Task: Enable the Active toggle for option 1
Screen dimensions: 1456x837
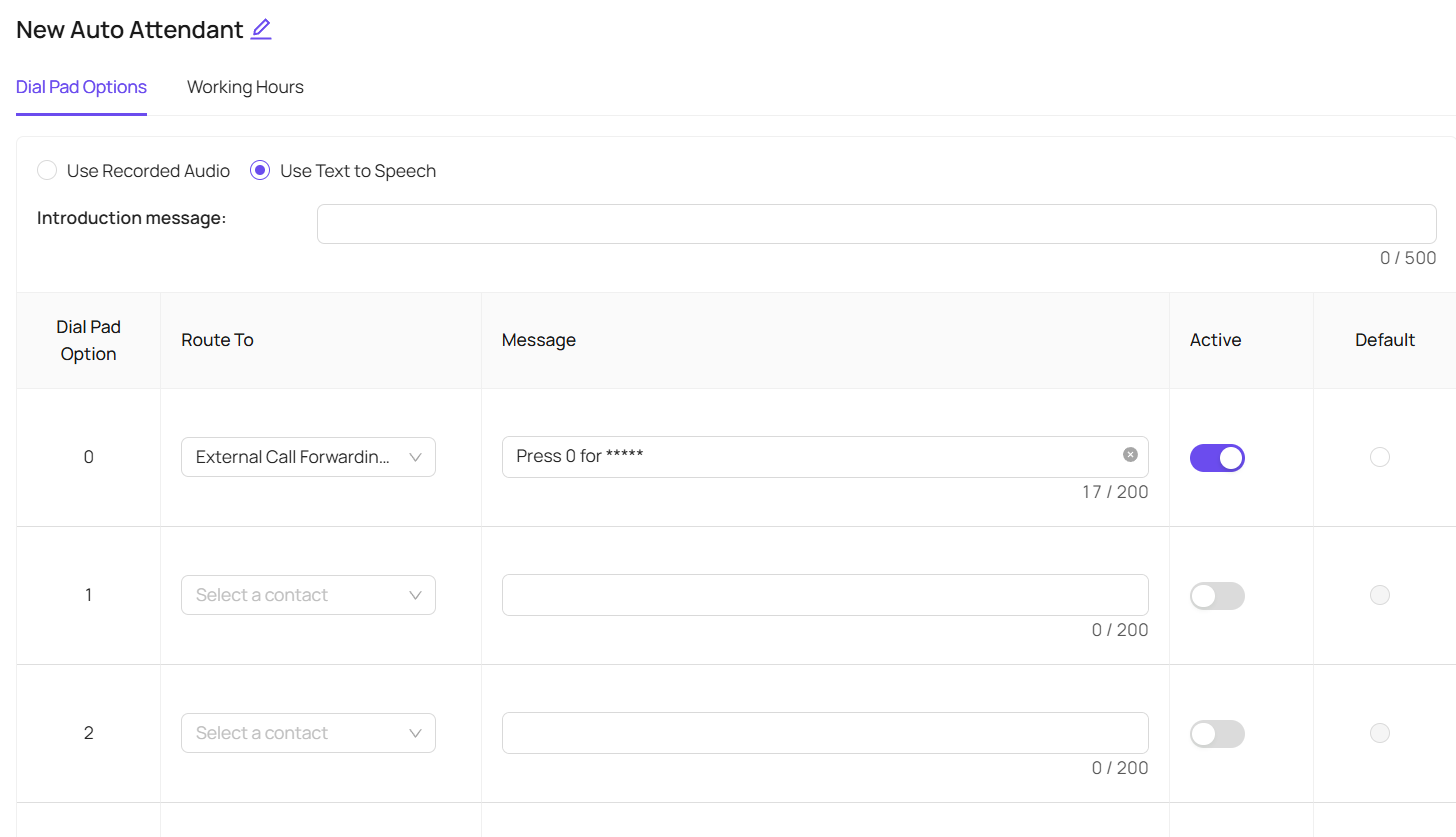Action: [x=1217, y=596]
